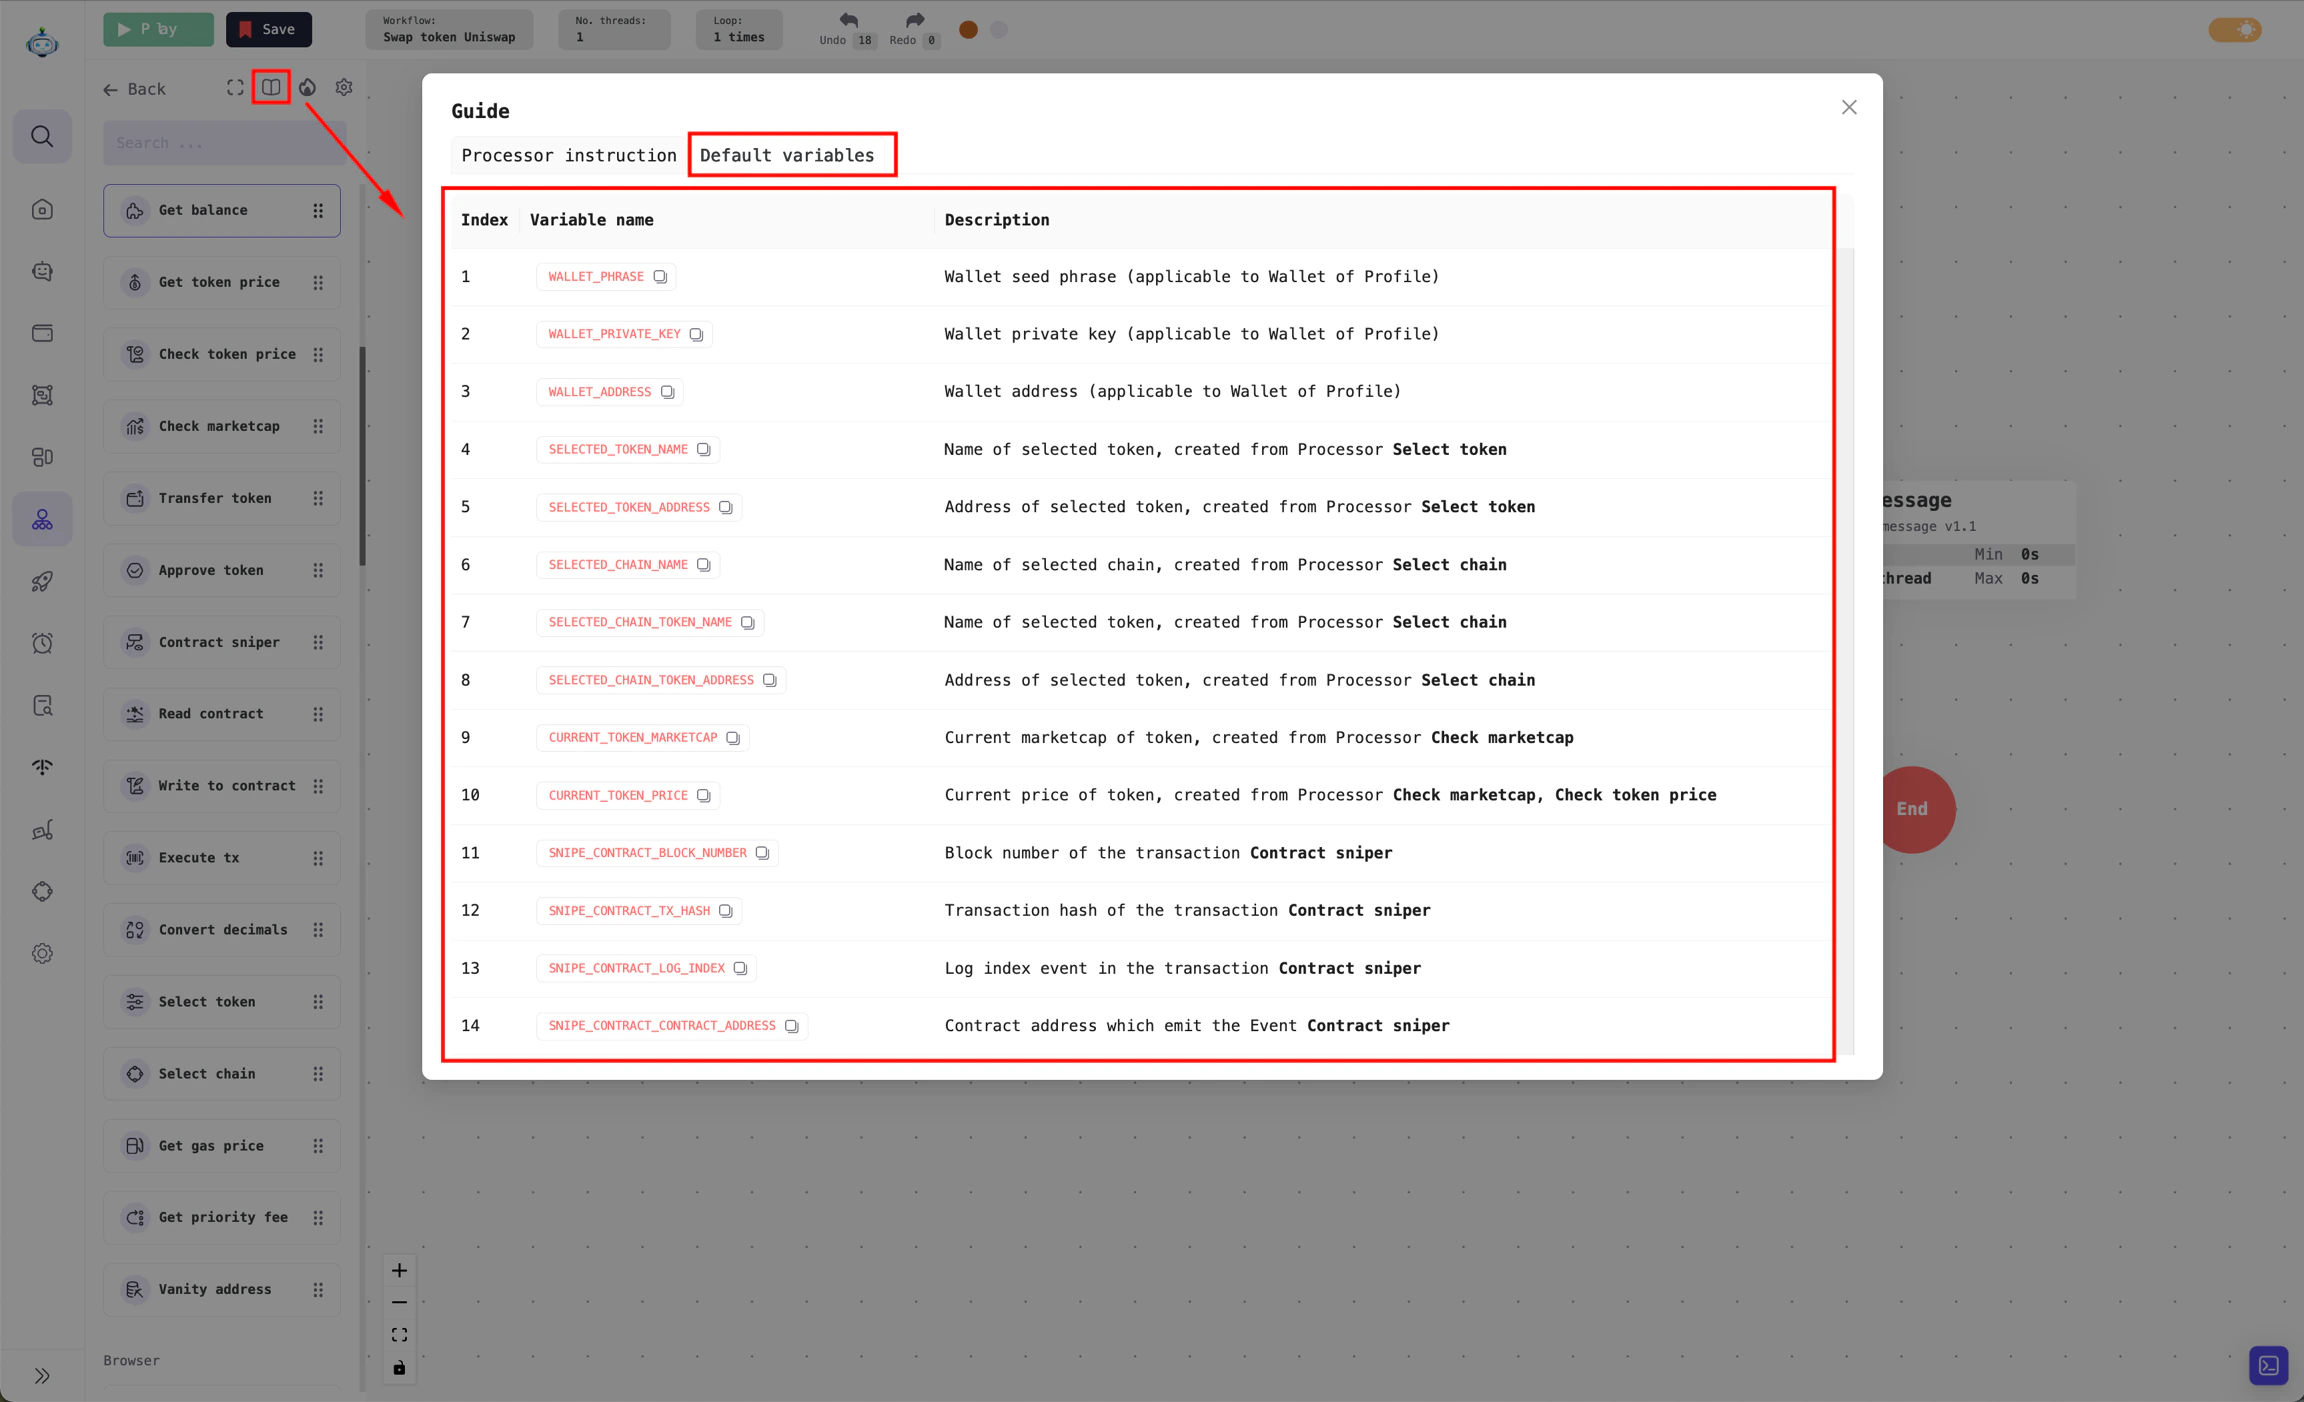The image size is (2304, 1402).
Task: Open the terminal icon at bottom right
Action: (x=2267, y=1365)
